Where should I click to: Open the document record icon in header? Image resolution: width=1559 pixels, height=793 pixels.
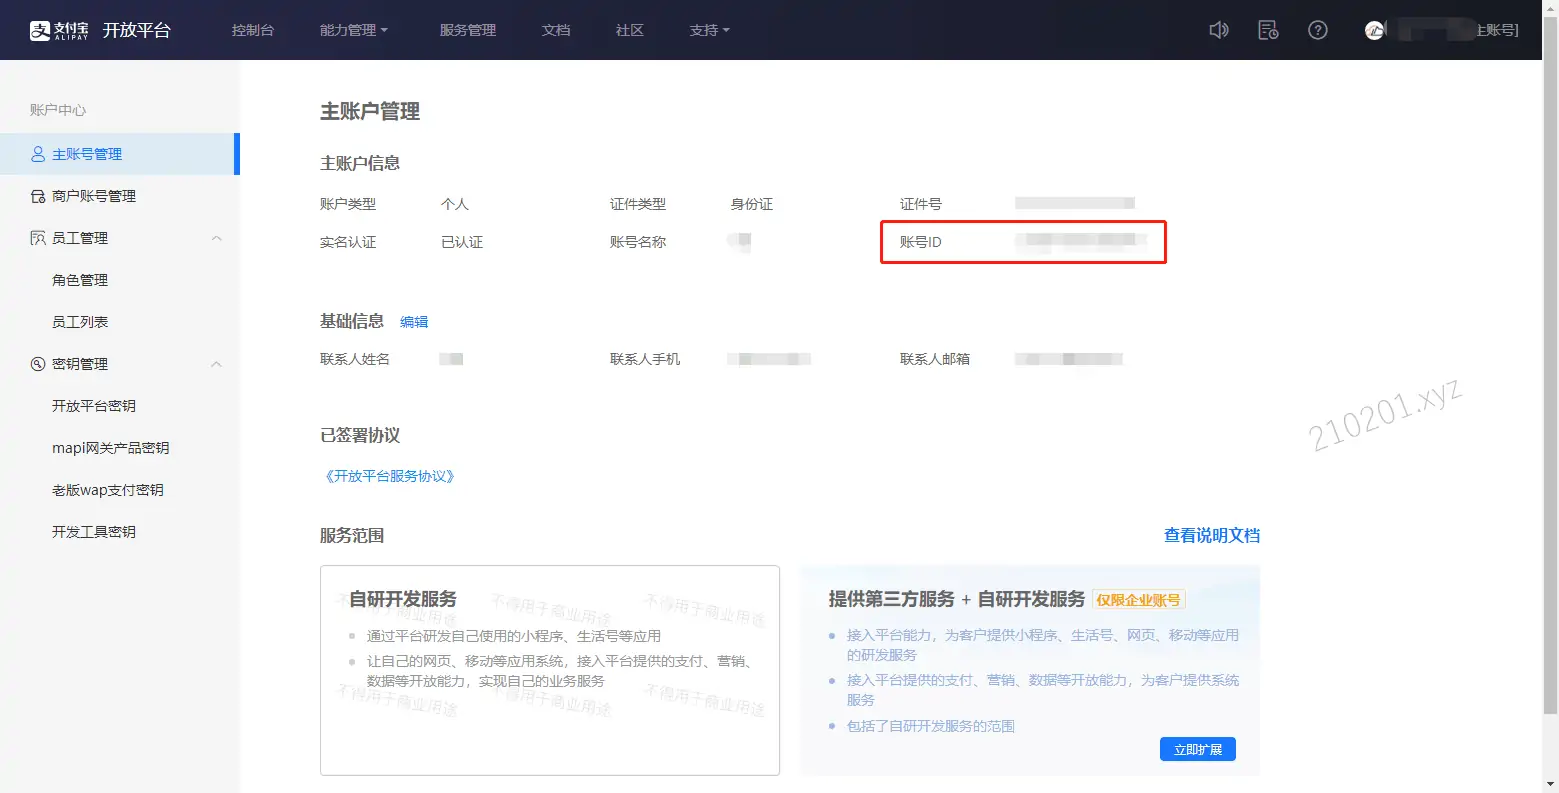[x=1268, y=30]
